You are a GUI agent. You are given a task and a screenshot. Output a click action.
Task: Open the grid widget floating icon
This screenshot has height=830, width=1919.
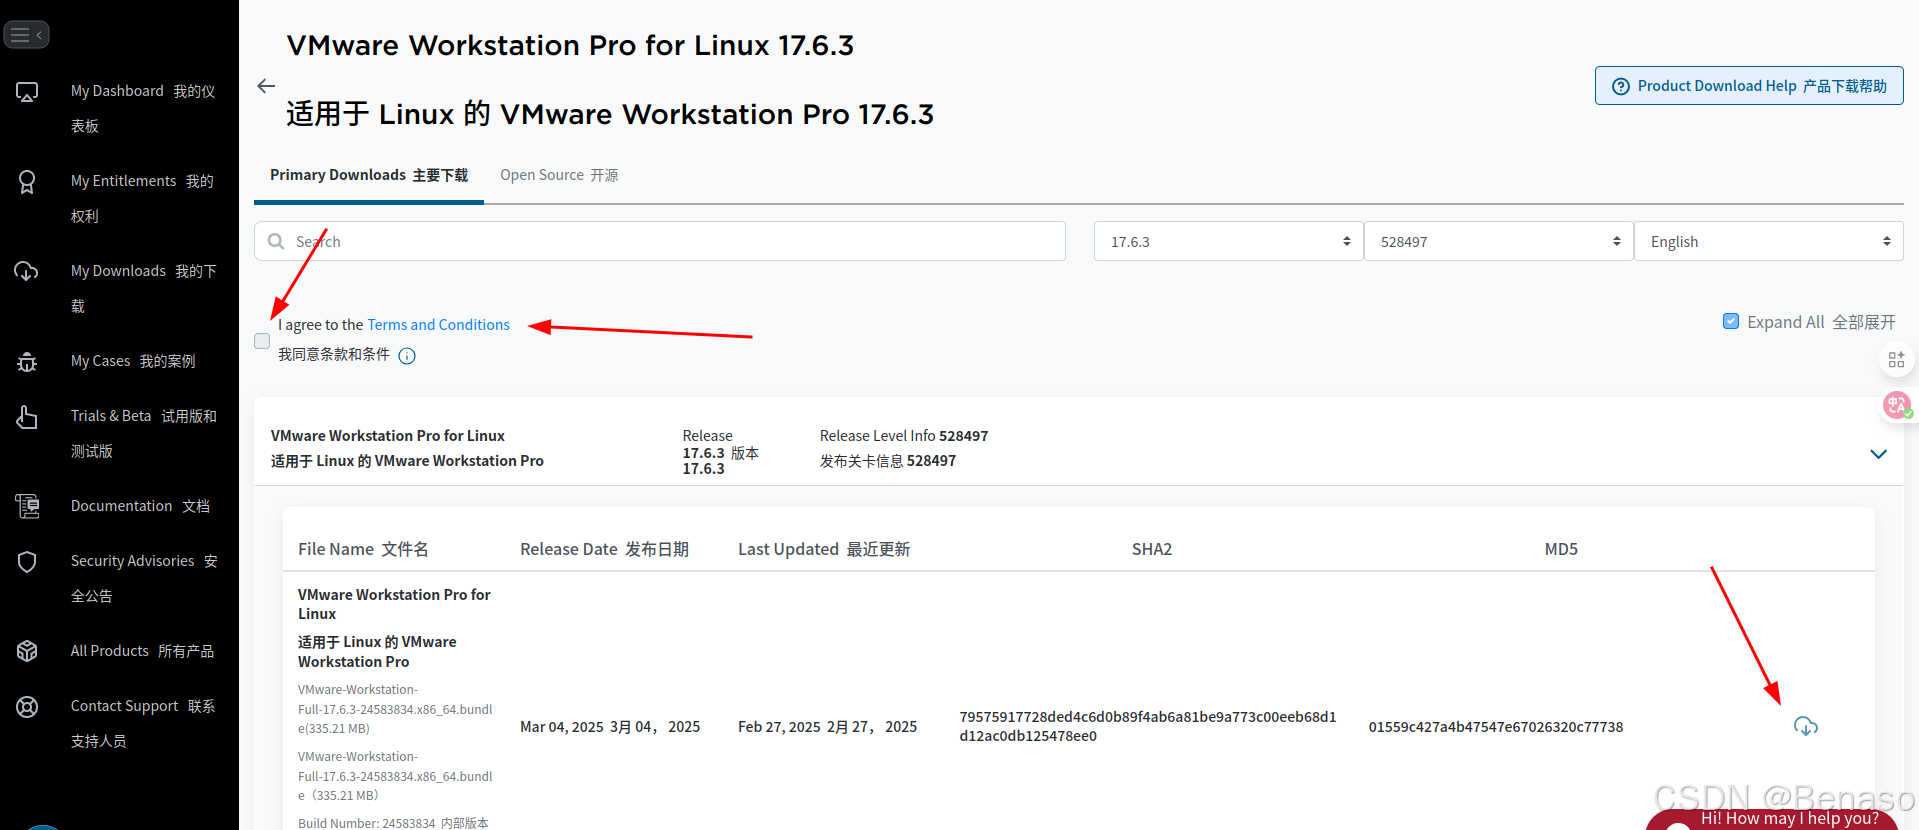click(1896, 360)
